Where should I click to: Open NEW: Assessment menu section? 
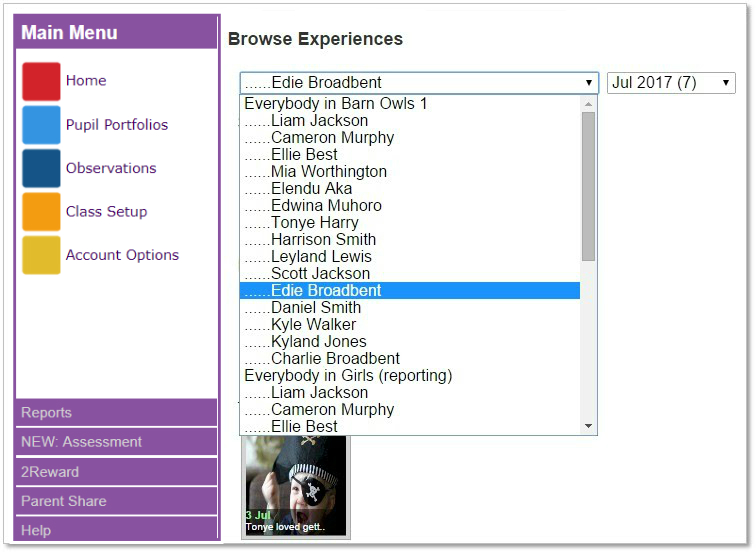click(x=116, y=442)
